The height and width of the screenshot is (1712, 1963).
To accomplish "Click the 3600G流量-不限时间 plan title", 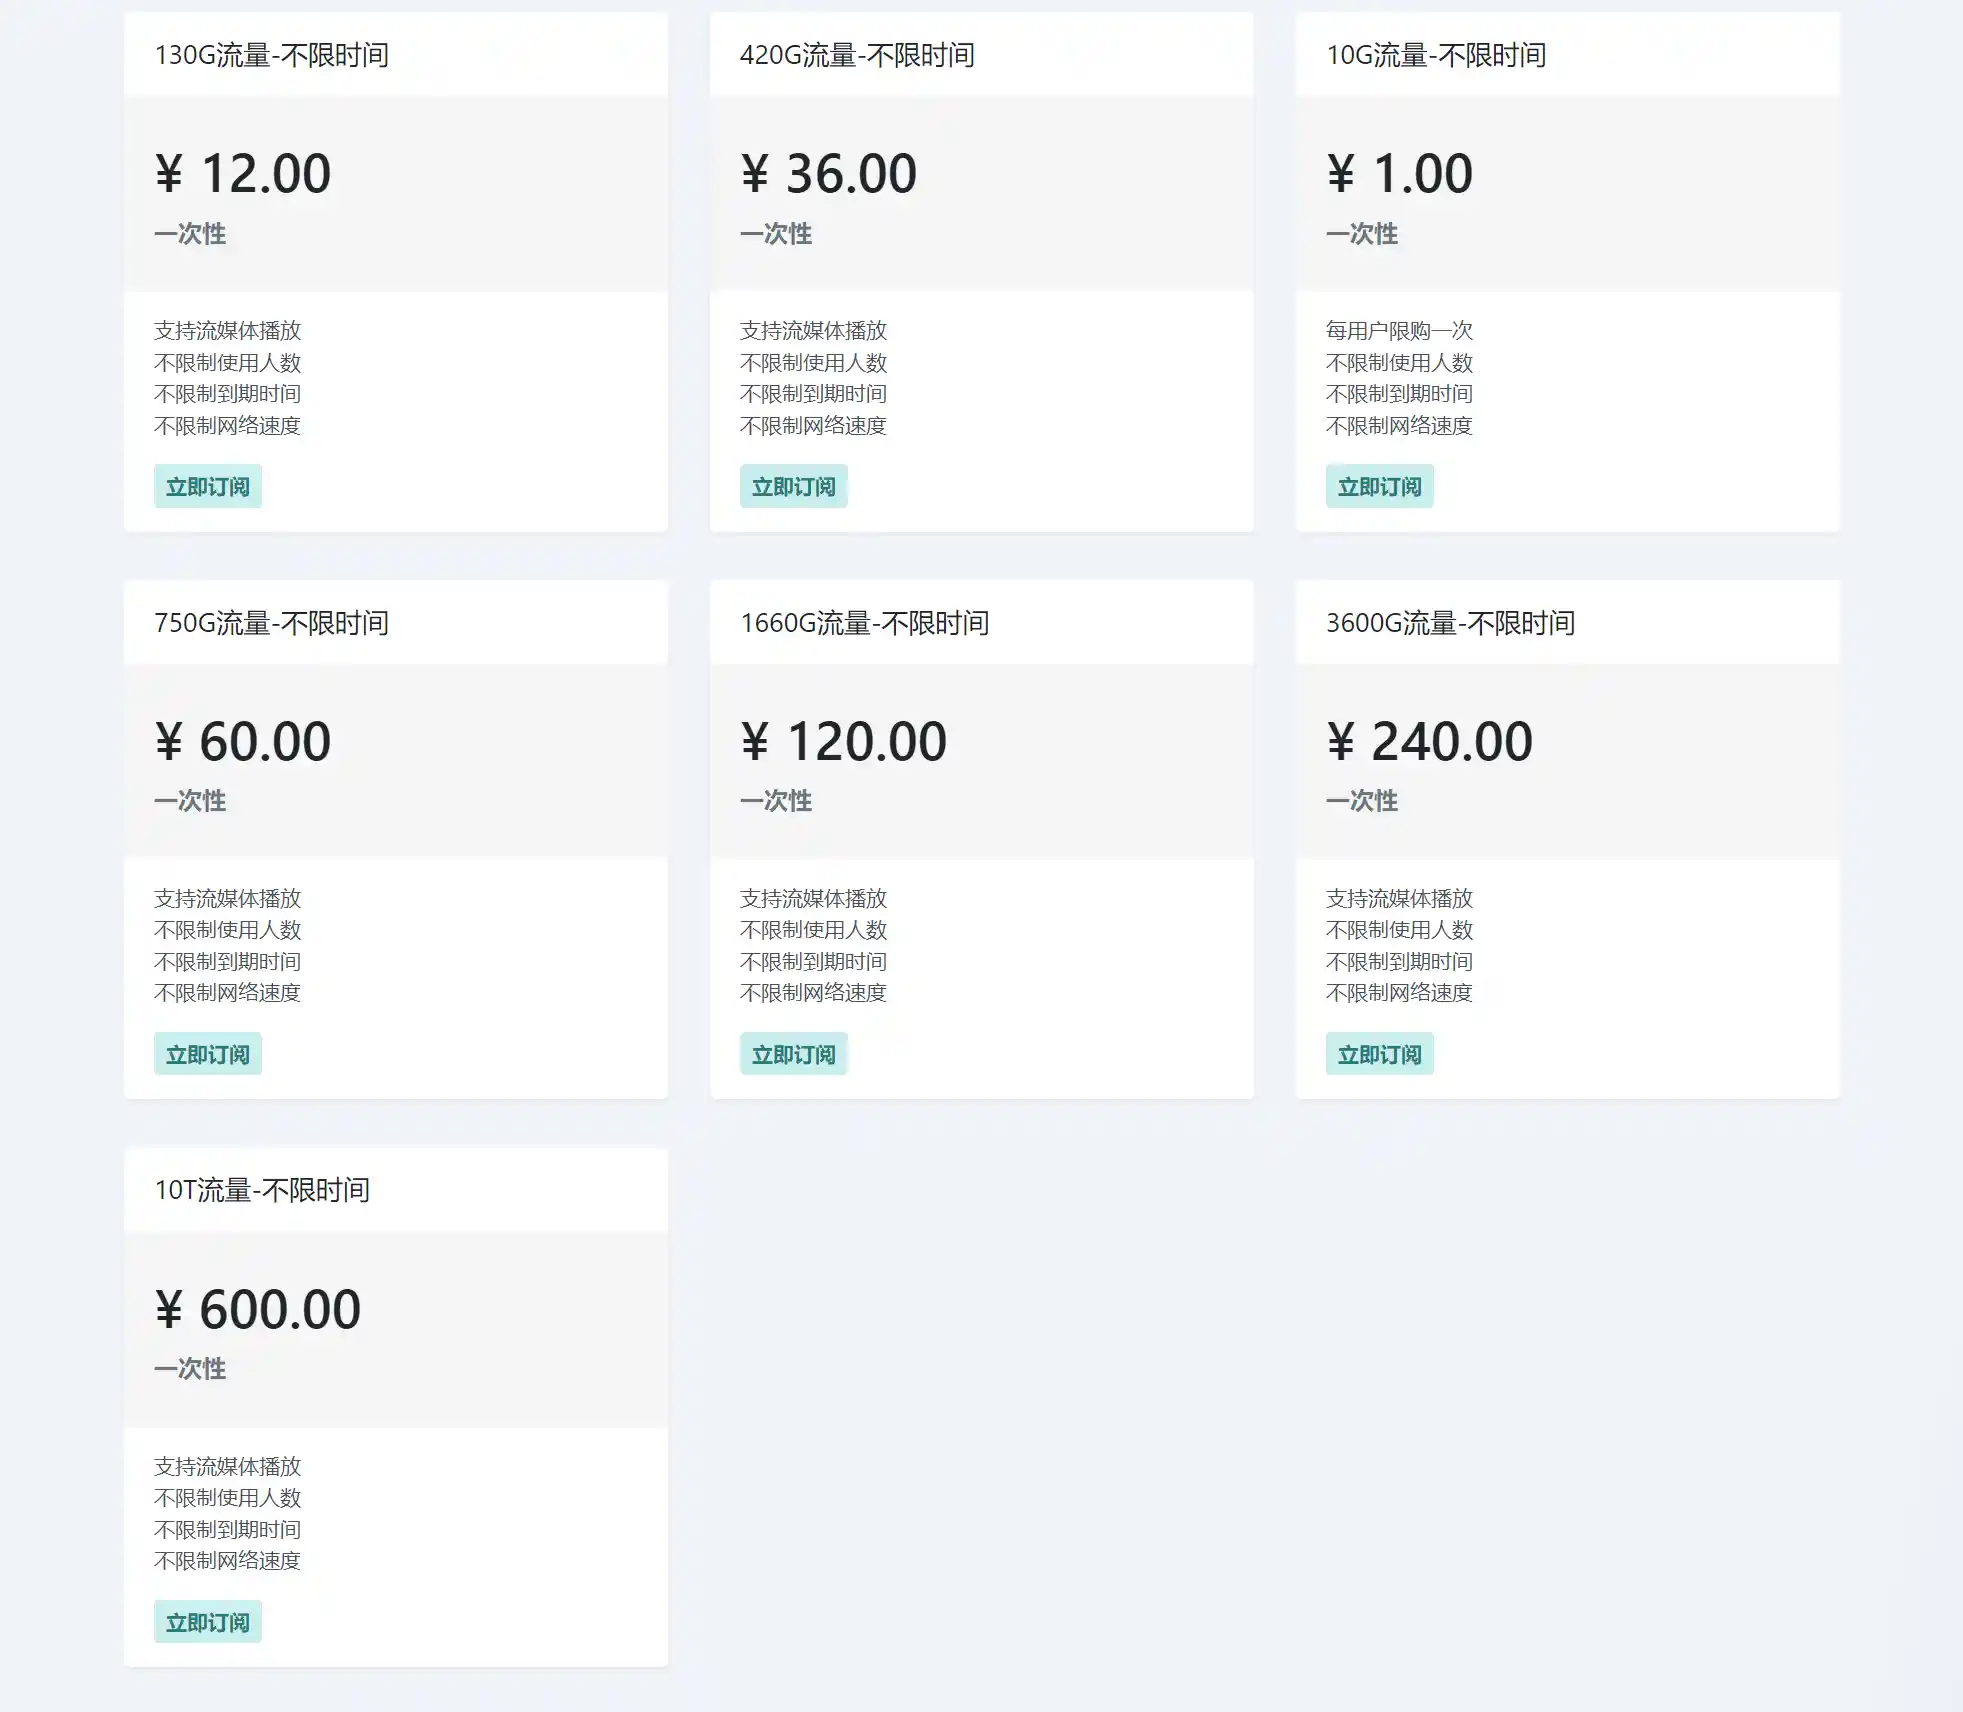I will [1450, 623].
